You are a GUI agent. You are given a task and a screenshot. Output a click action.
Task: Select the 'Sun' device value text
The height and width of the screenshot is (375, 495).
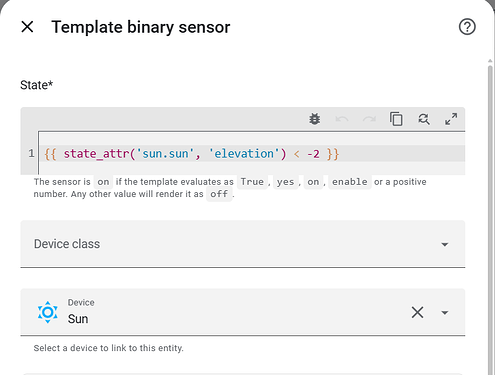point(78,319)
